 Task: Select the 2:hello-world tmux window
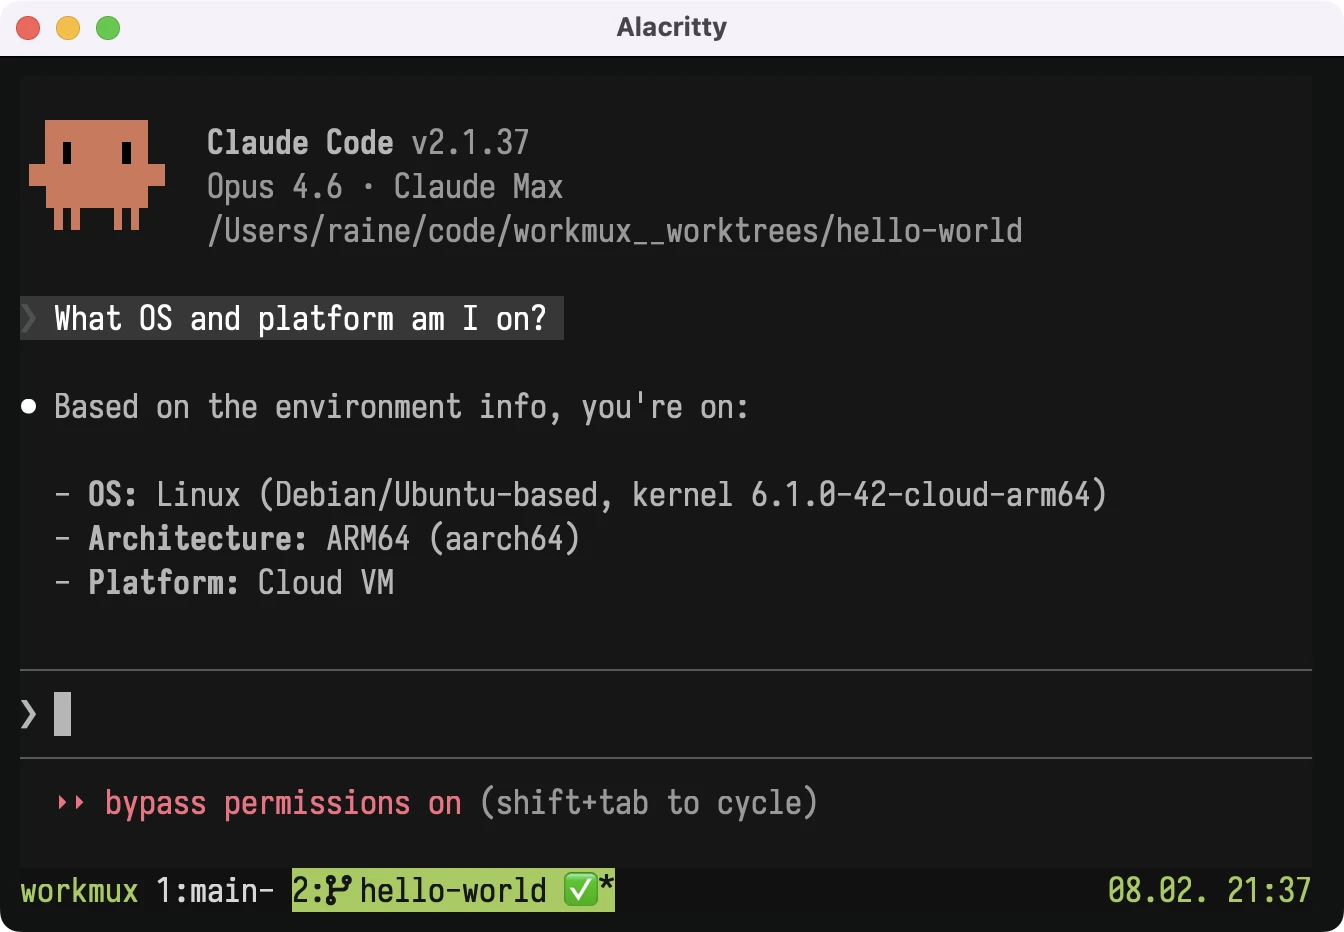tap(450, 890)
